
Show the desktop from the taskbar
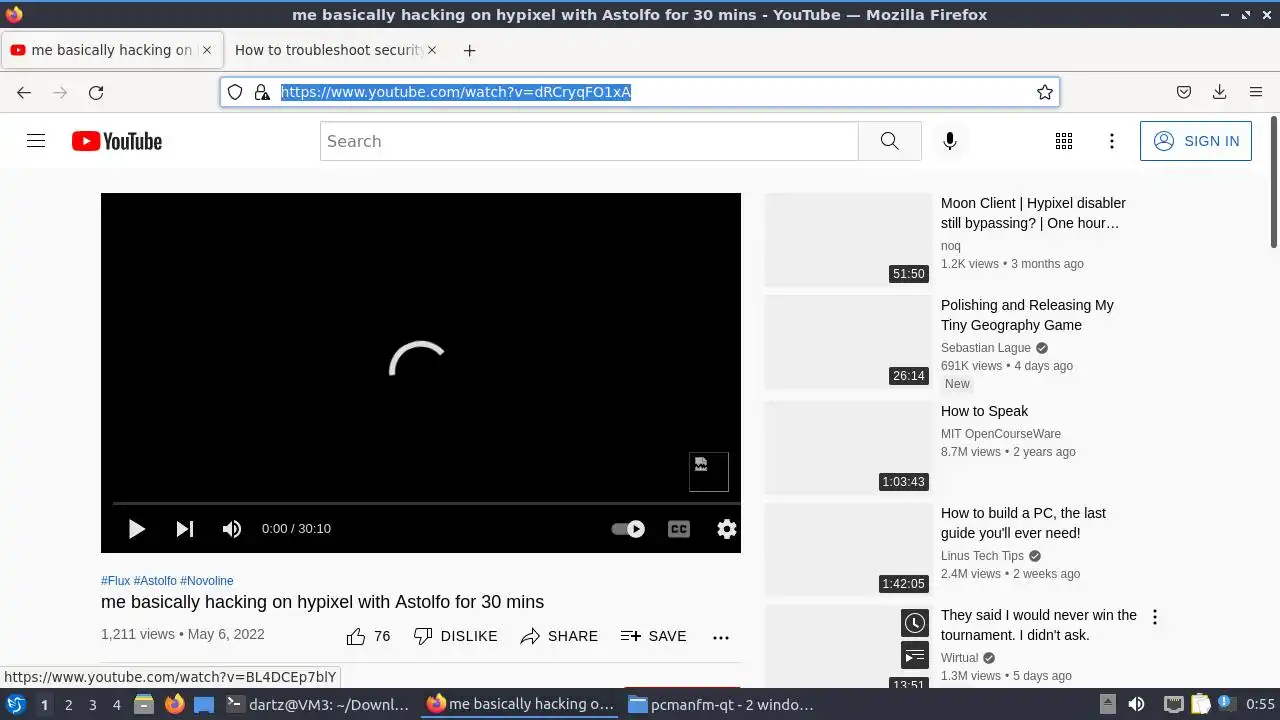(204, 705)
